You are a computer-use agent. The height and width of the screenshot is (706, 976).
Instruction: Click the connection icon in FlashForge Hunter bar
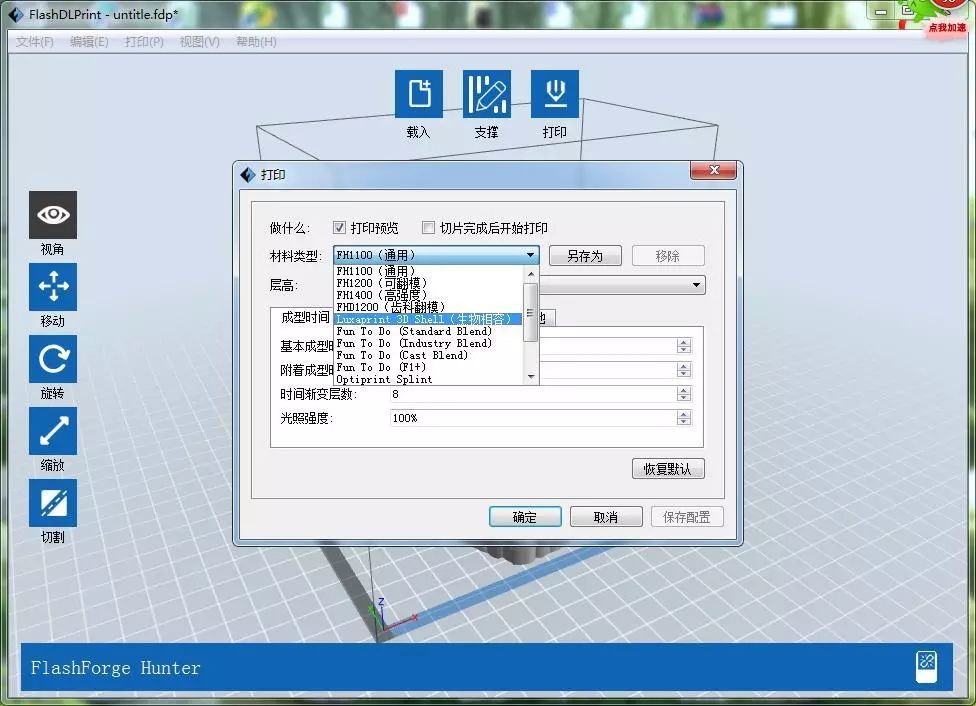click(x=926, y=667)
